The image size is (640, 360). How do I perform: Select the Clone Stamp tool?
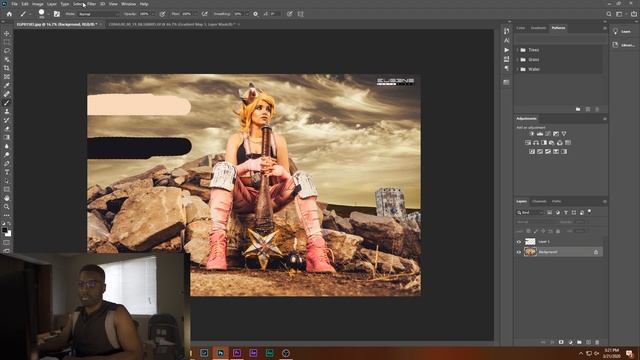point(7,111)
